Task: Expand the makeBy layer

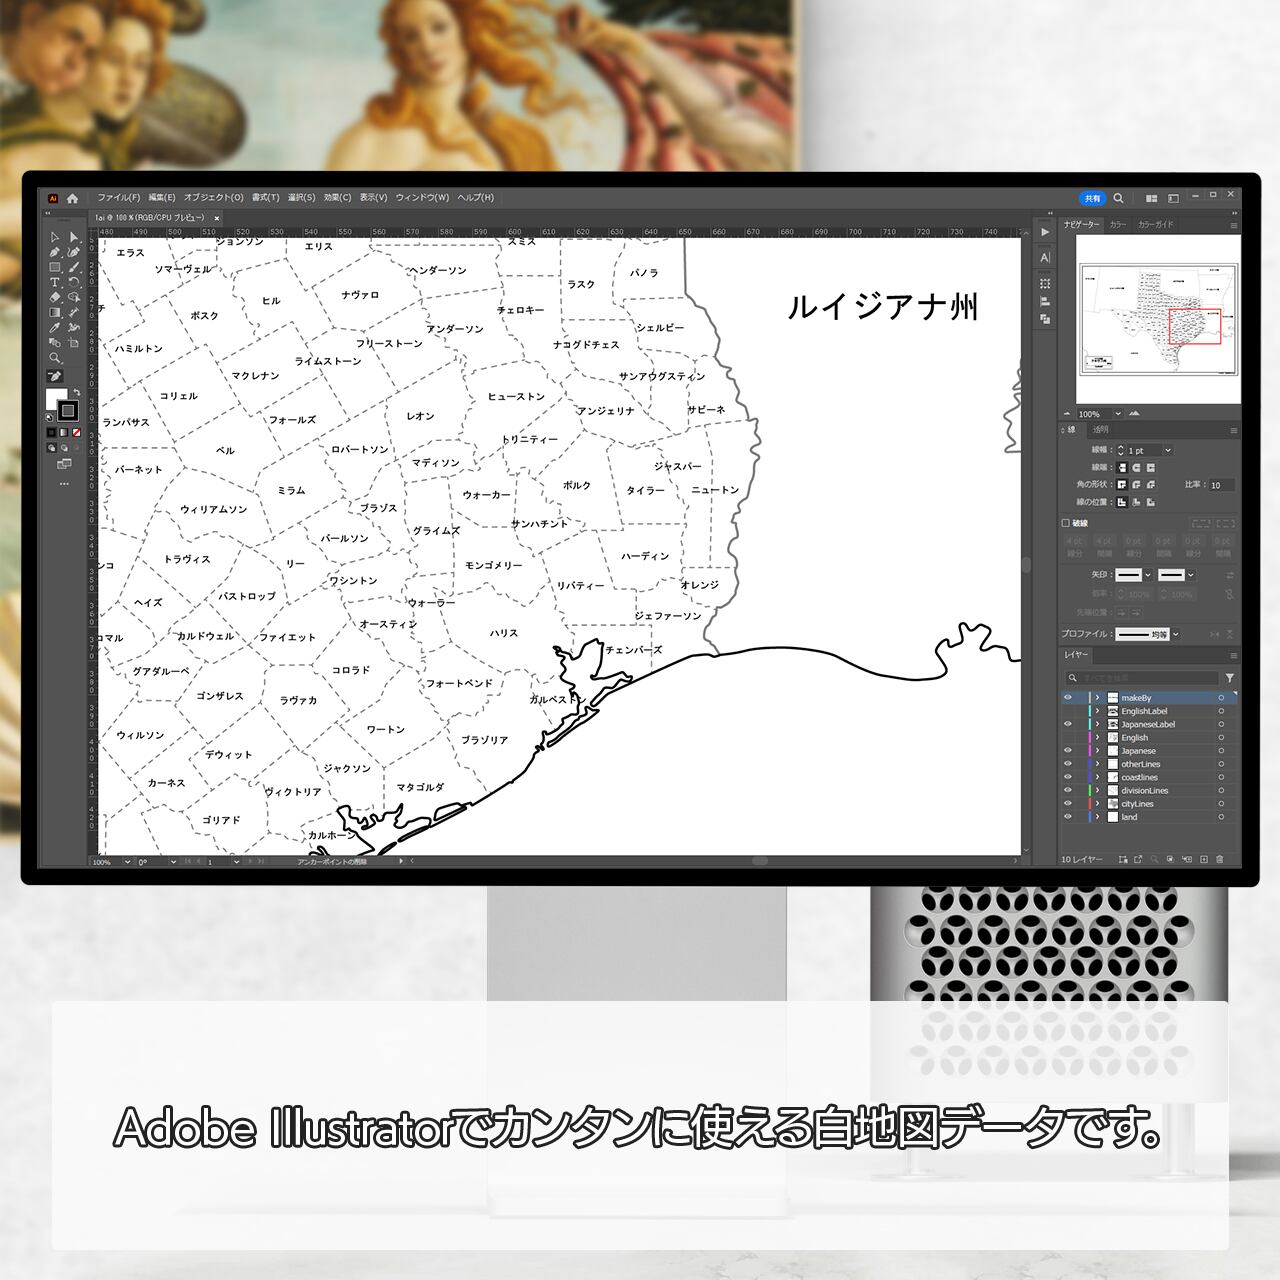Action: [1097, 698]
